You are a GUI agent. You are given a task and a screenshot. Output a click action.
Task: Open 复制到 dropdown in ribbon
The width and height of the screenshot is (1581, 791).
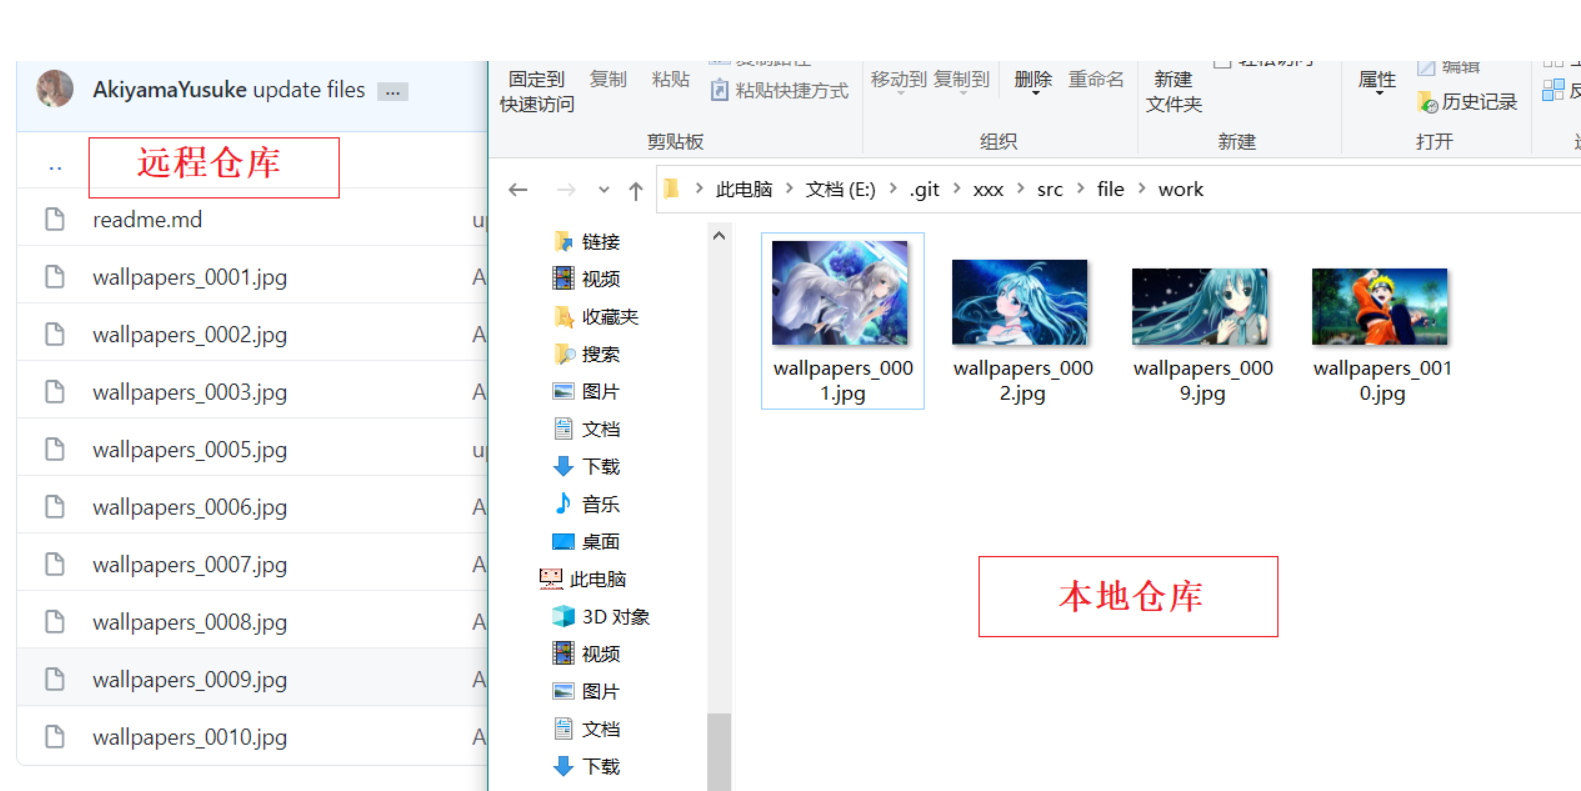click(x=961, y=81)
